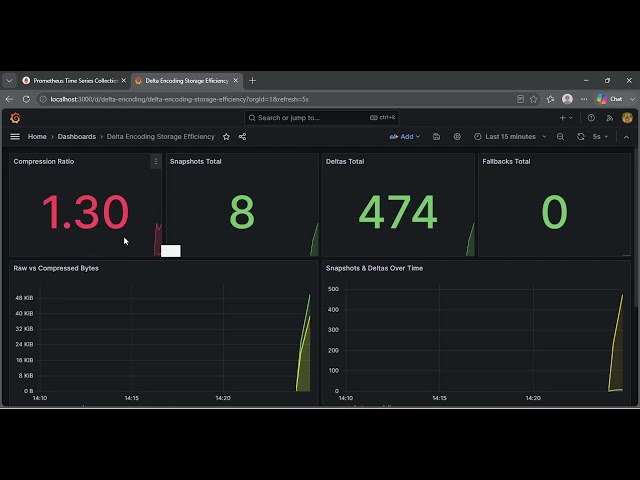Viewport: 640px width, 480px height.
Task: Open browser settings and more menu
Action: pos(584,99)
